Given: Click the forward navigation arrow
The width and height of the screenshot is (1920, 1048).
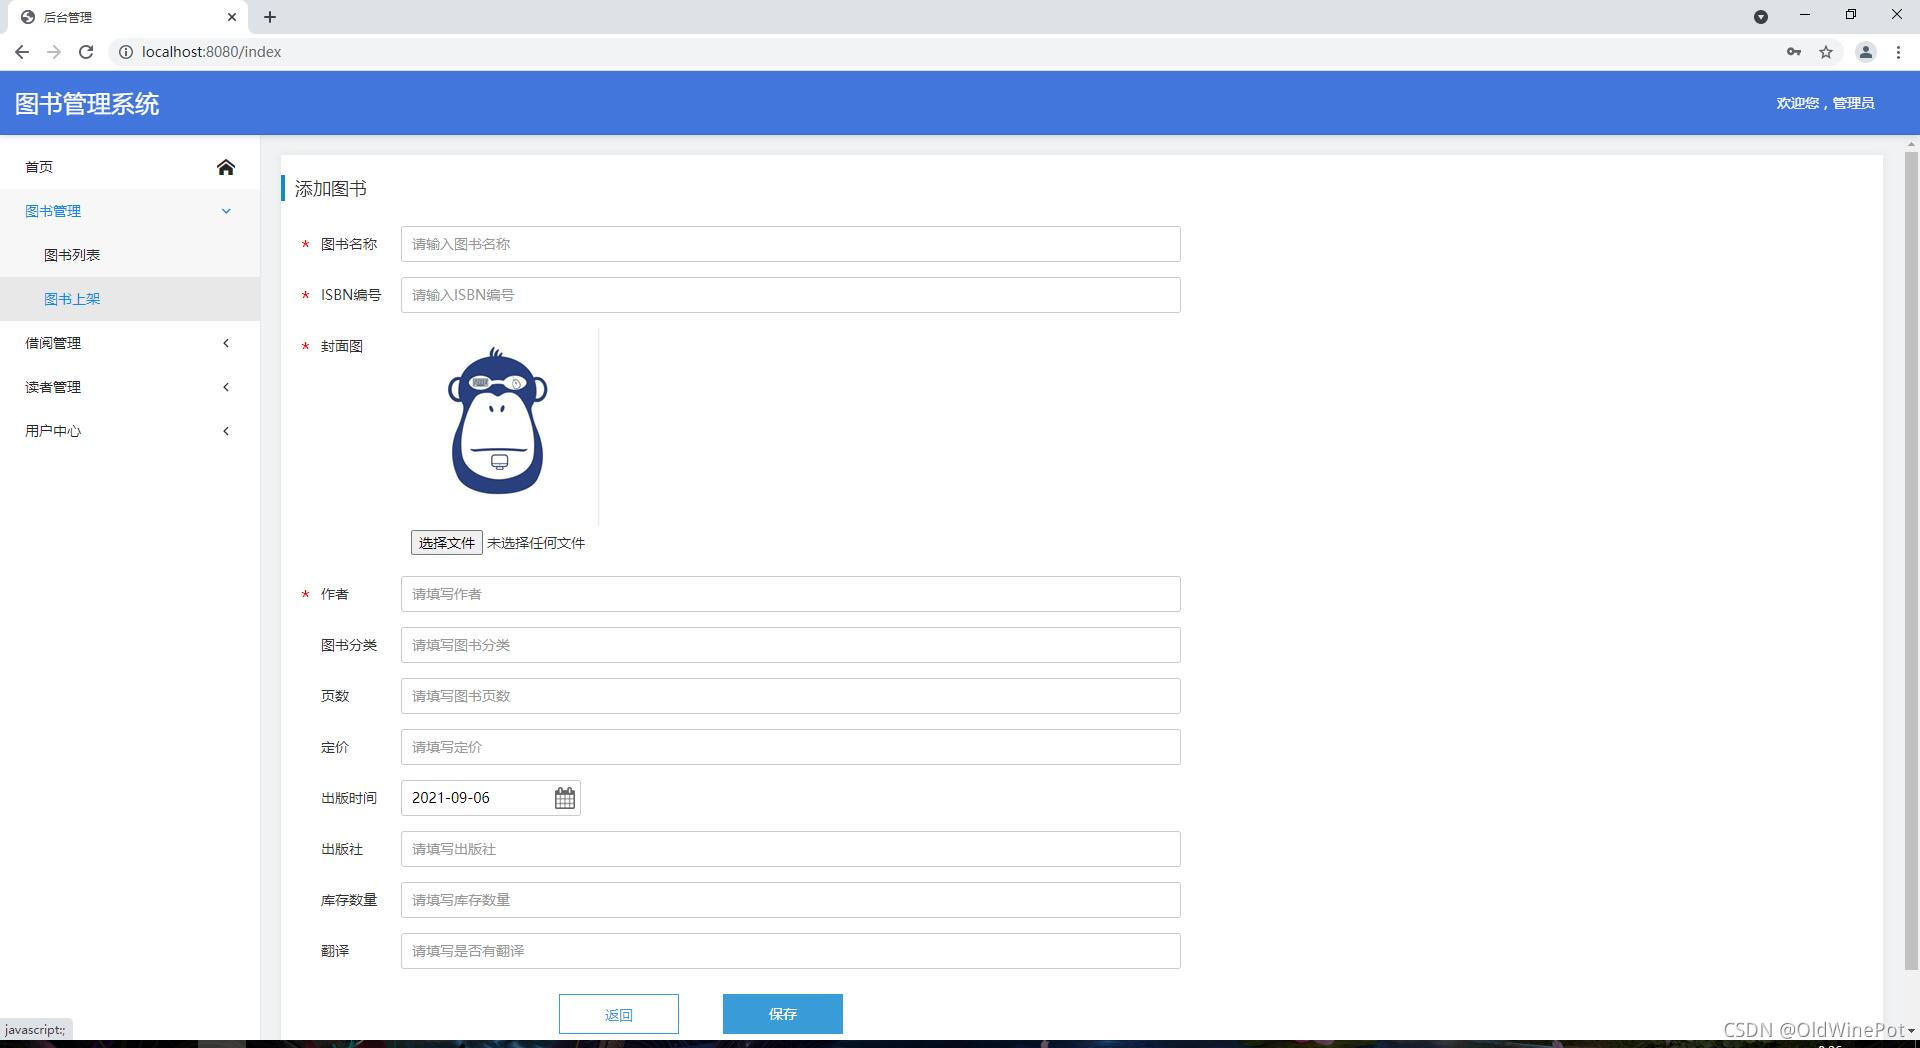Looking at the screenshot, I should [x=54, y=52].
